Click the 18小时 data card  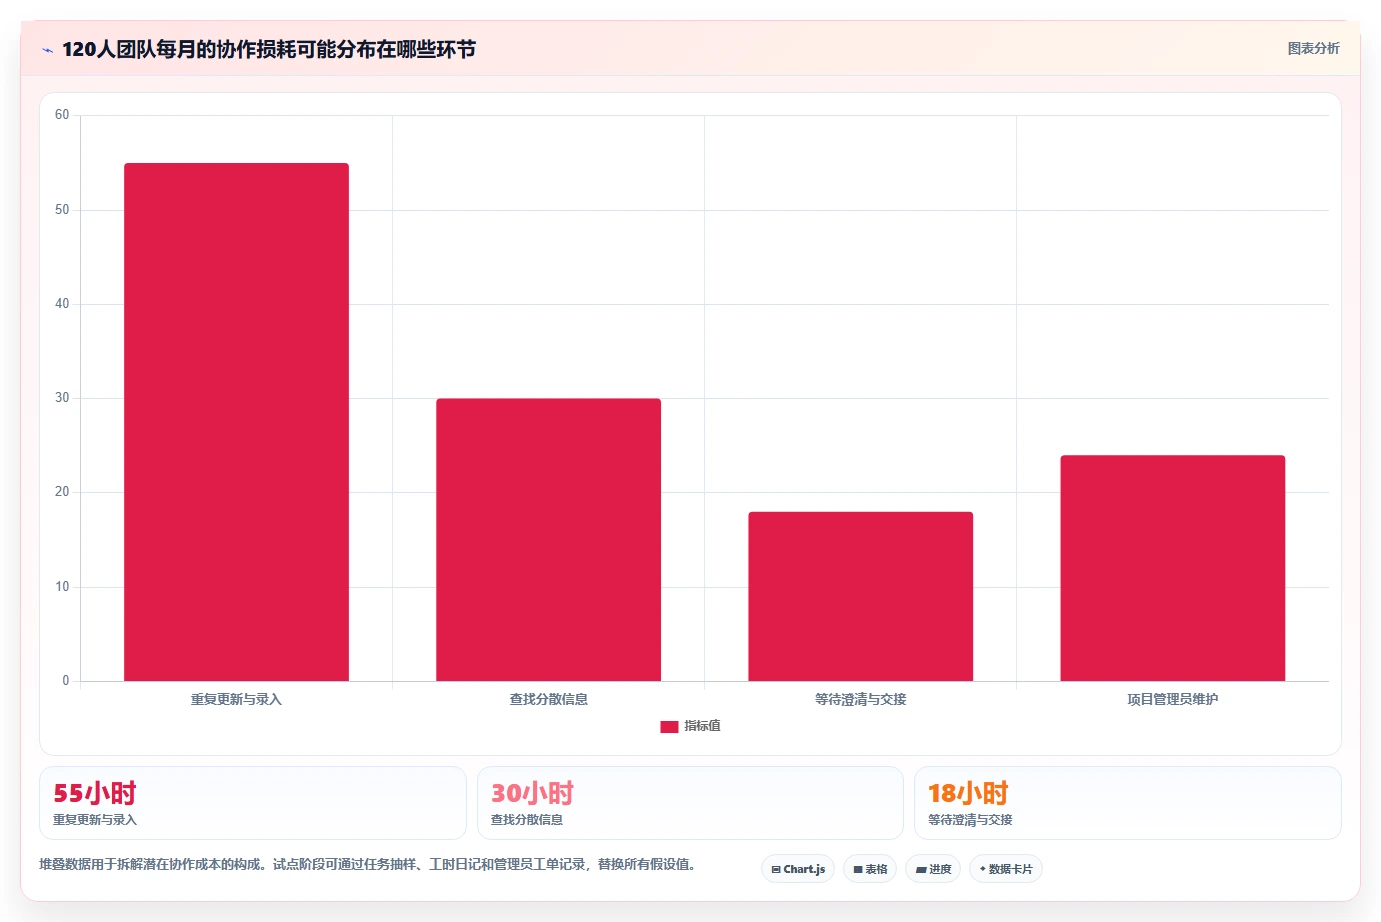pos(1128,803)
